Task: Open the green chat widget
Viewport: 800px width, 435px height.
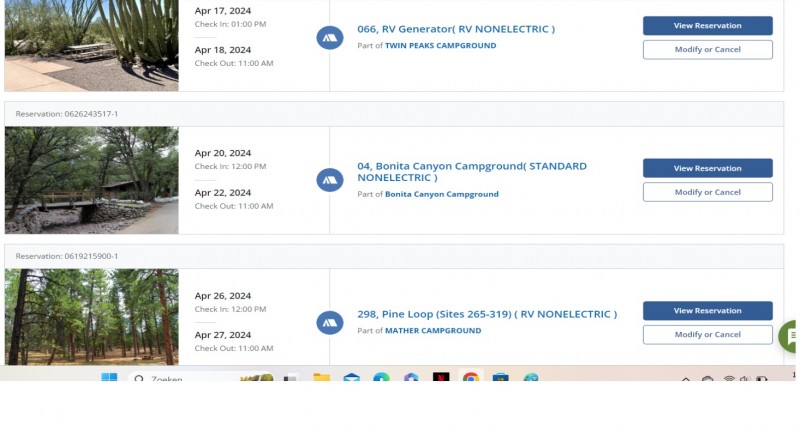Action: point(790,336)
